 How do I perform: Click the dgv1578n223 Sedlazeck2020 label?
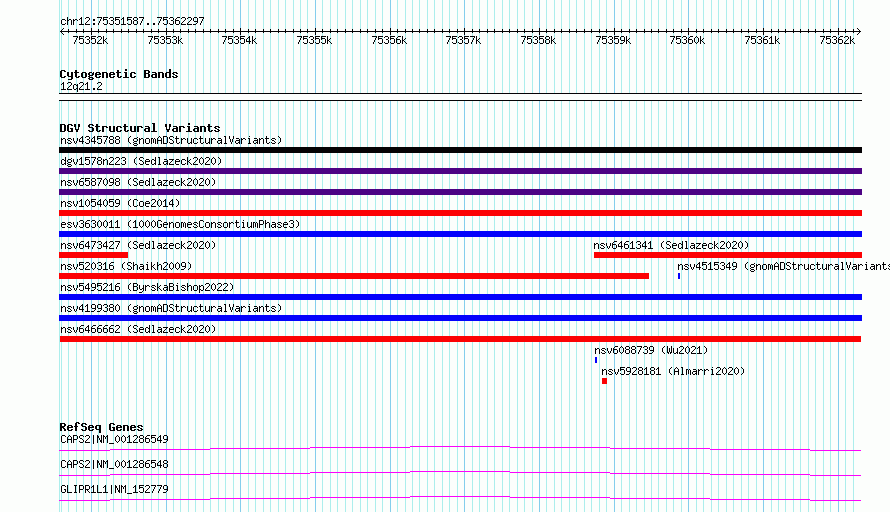[141, 161]
